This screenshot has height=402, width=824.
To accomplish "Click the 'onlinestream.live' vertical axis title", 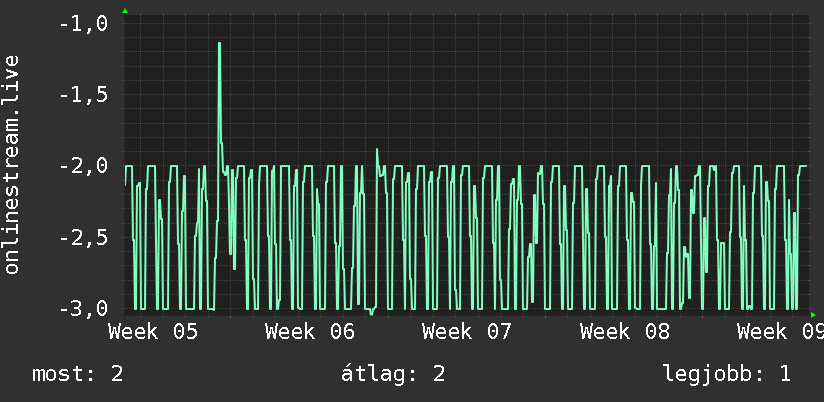I will click(x=12, y=164).
